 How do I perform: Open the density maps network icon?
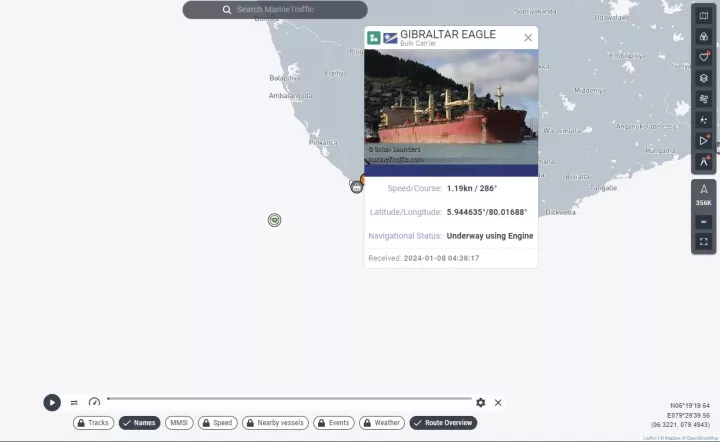tap(703, 120)
